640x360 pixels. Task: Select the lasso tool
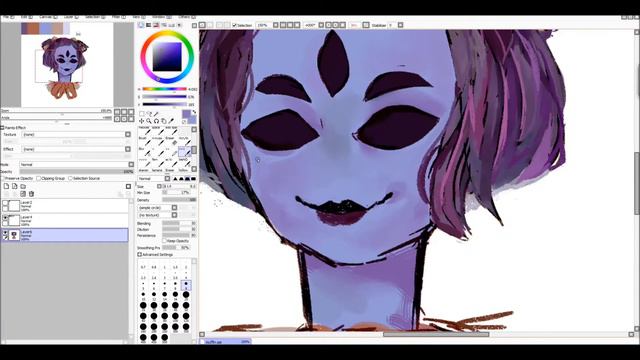click(x=149, y=114)
